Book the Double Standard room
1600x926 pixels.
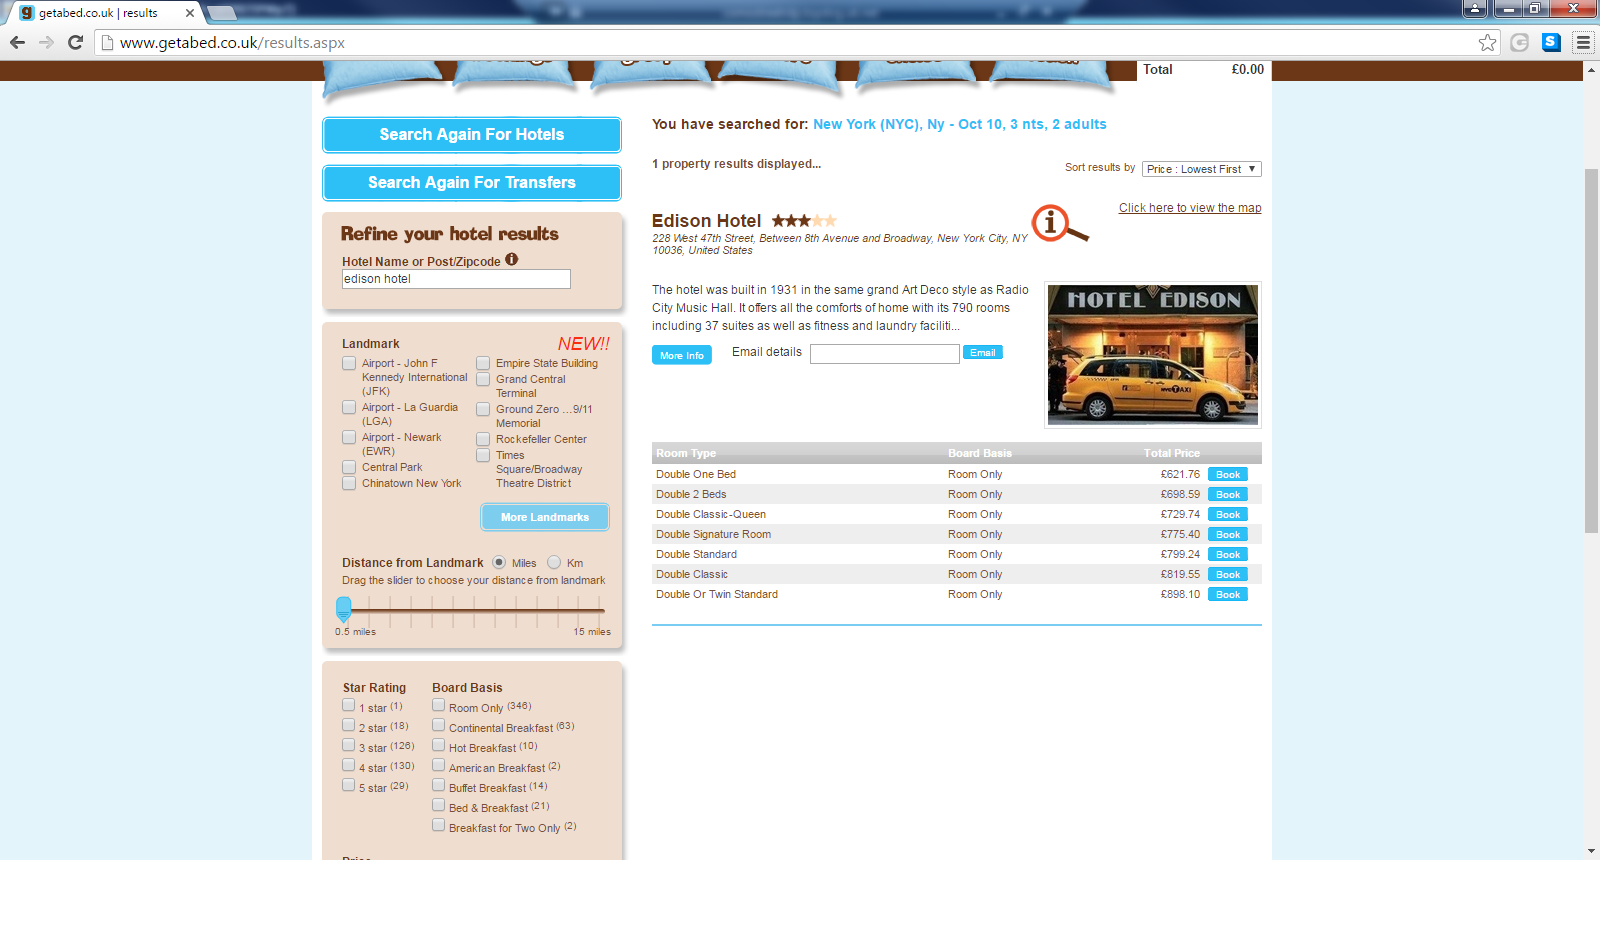pyautogui.click(x=1228, y=555)
